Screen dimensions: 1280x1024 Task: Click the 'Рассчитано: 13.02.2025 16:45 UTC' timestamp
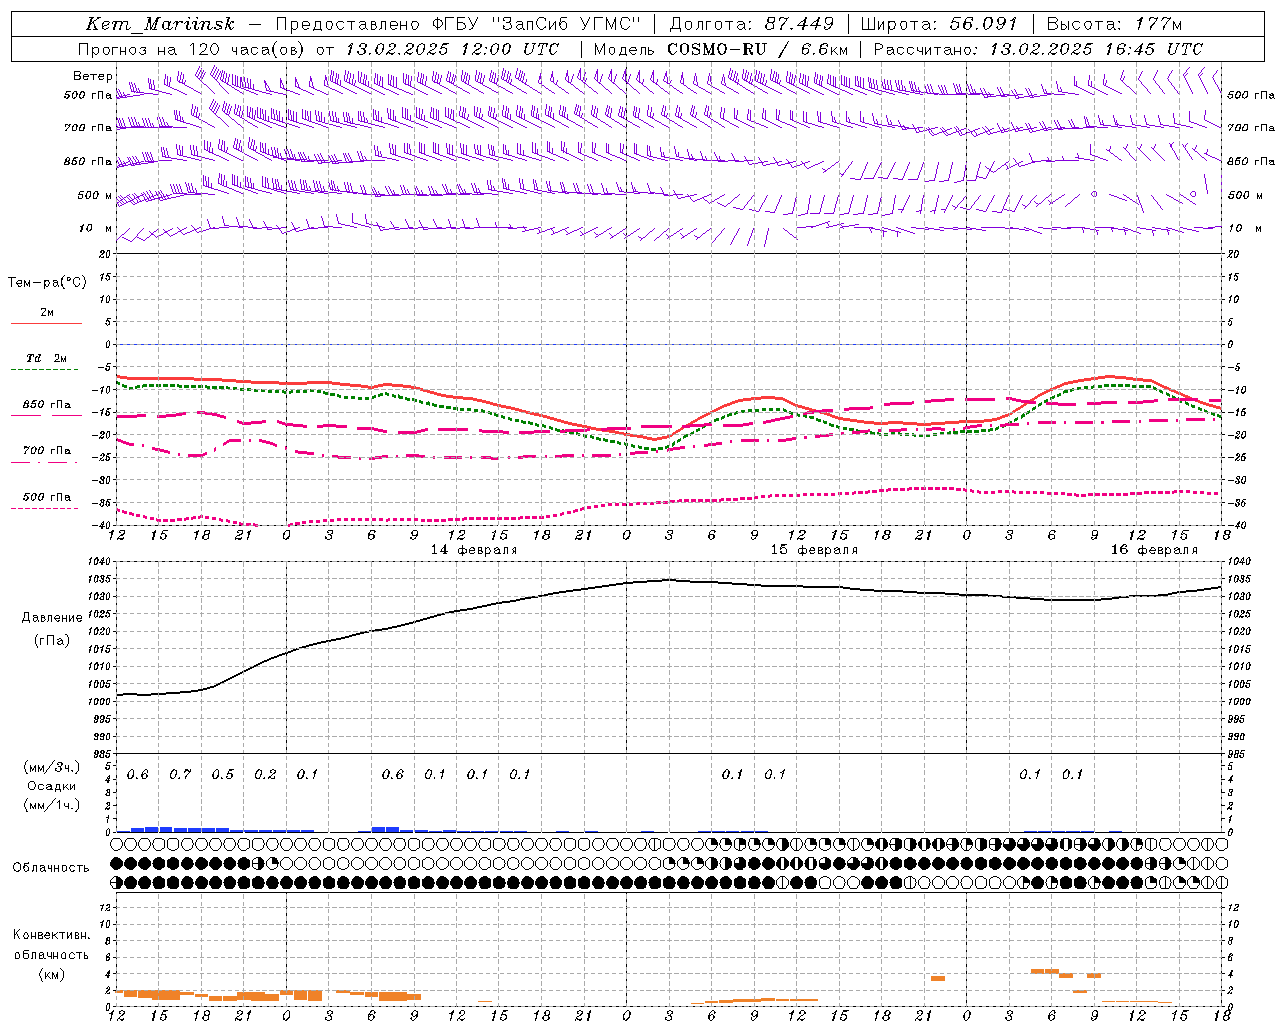(x=1038, y=49)
